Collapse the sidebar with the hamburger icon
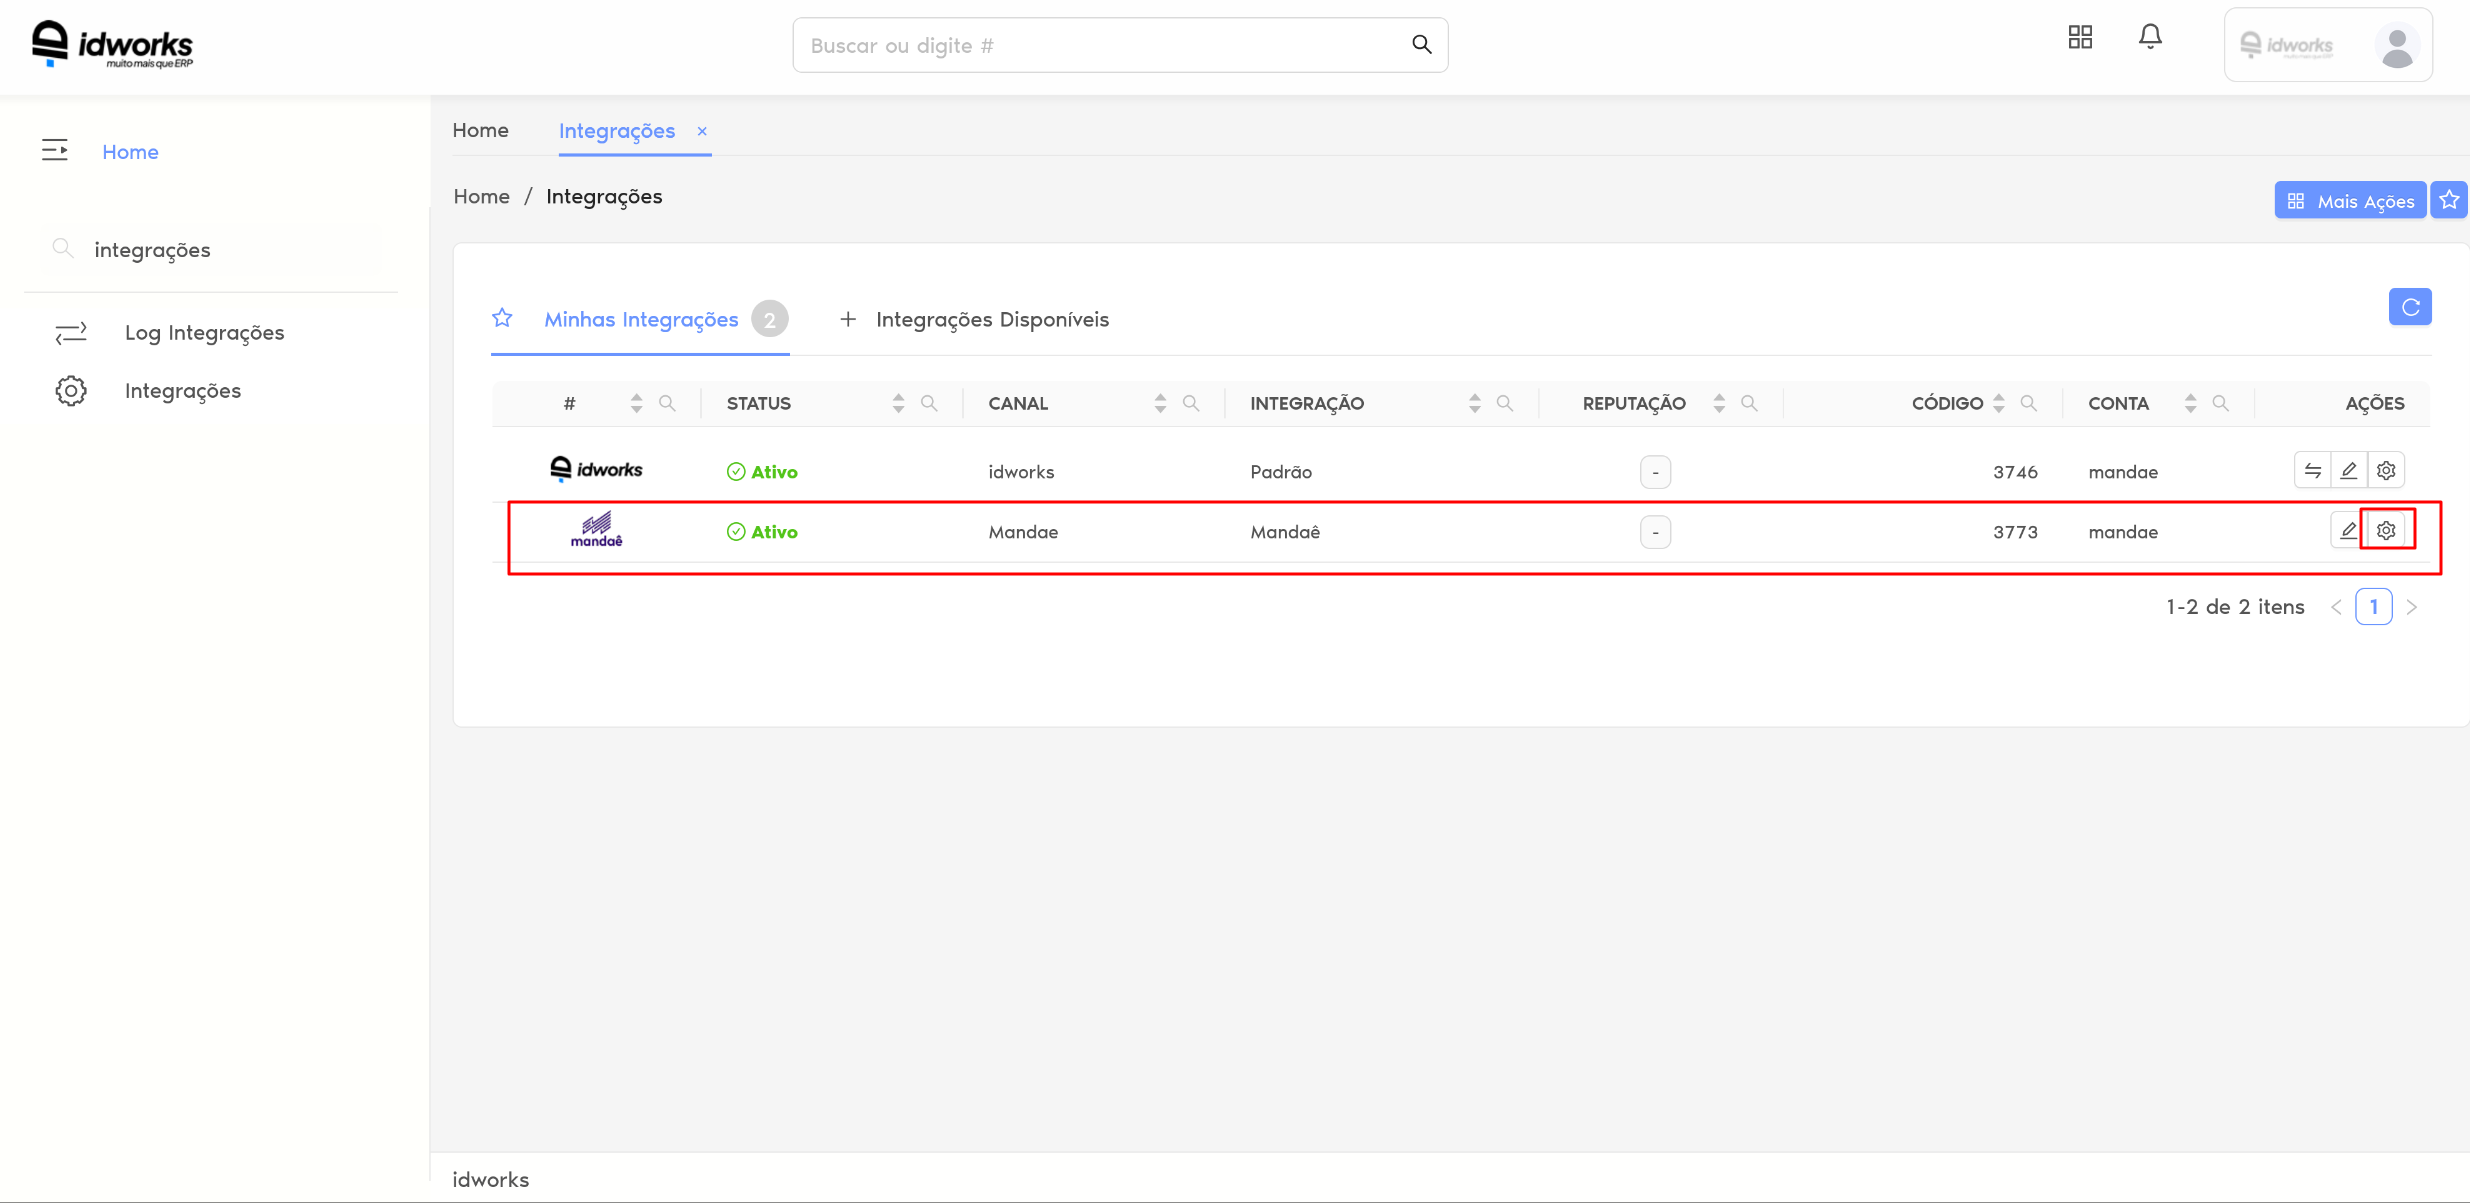 point(55,150)
